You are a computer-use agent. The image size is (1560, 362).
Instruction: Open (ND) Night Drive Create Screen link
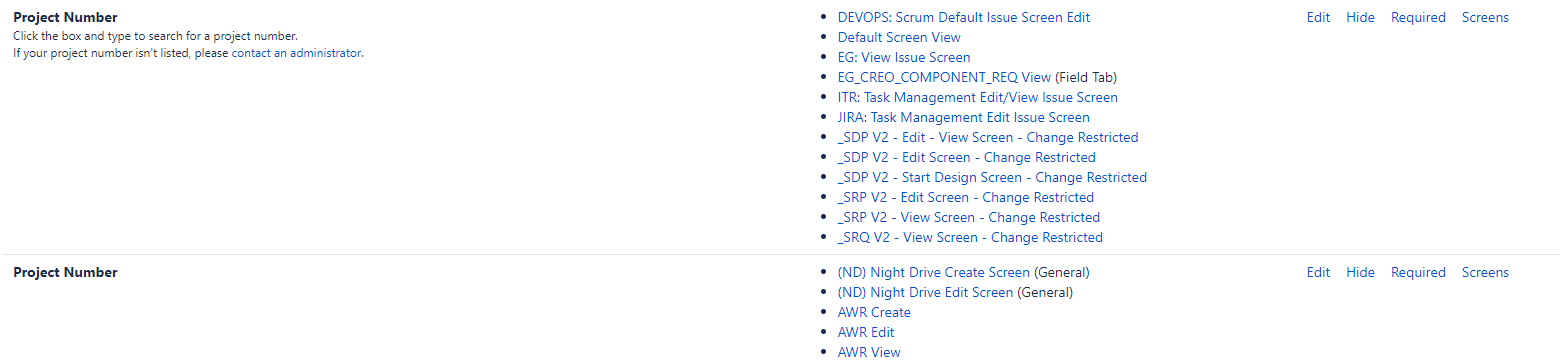[x=934, y=272]
